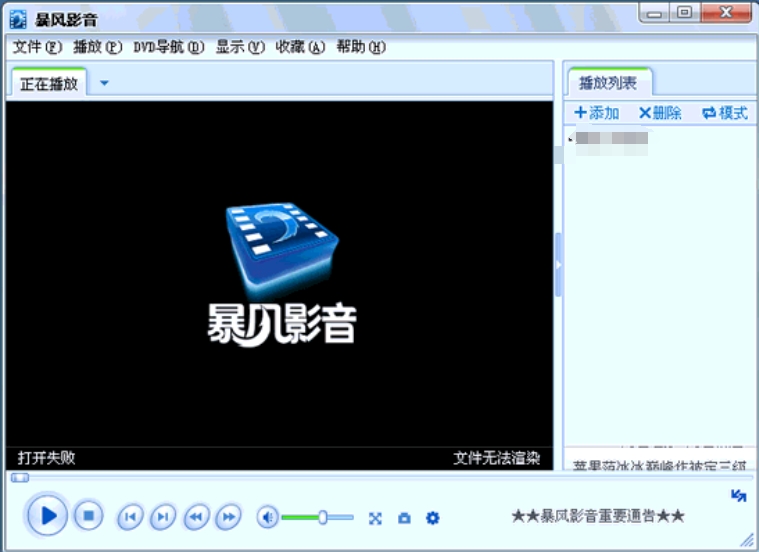Open settings via the gear icon

coord(433,518)
